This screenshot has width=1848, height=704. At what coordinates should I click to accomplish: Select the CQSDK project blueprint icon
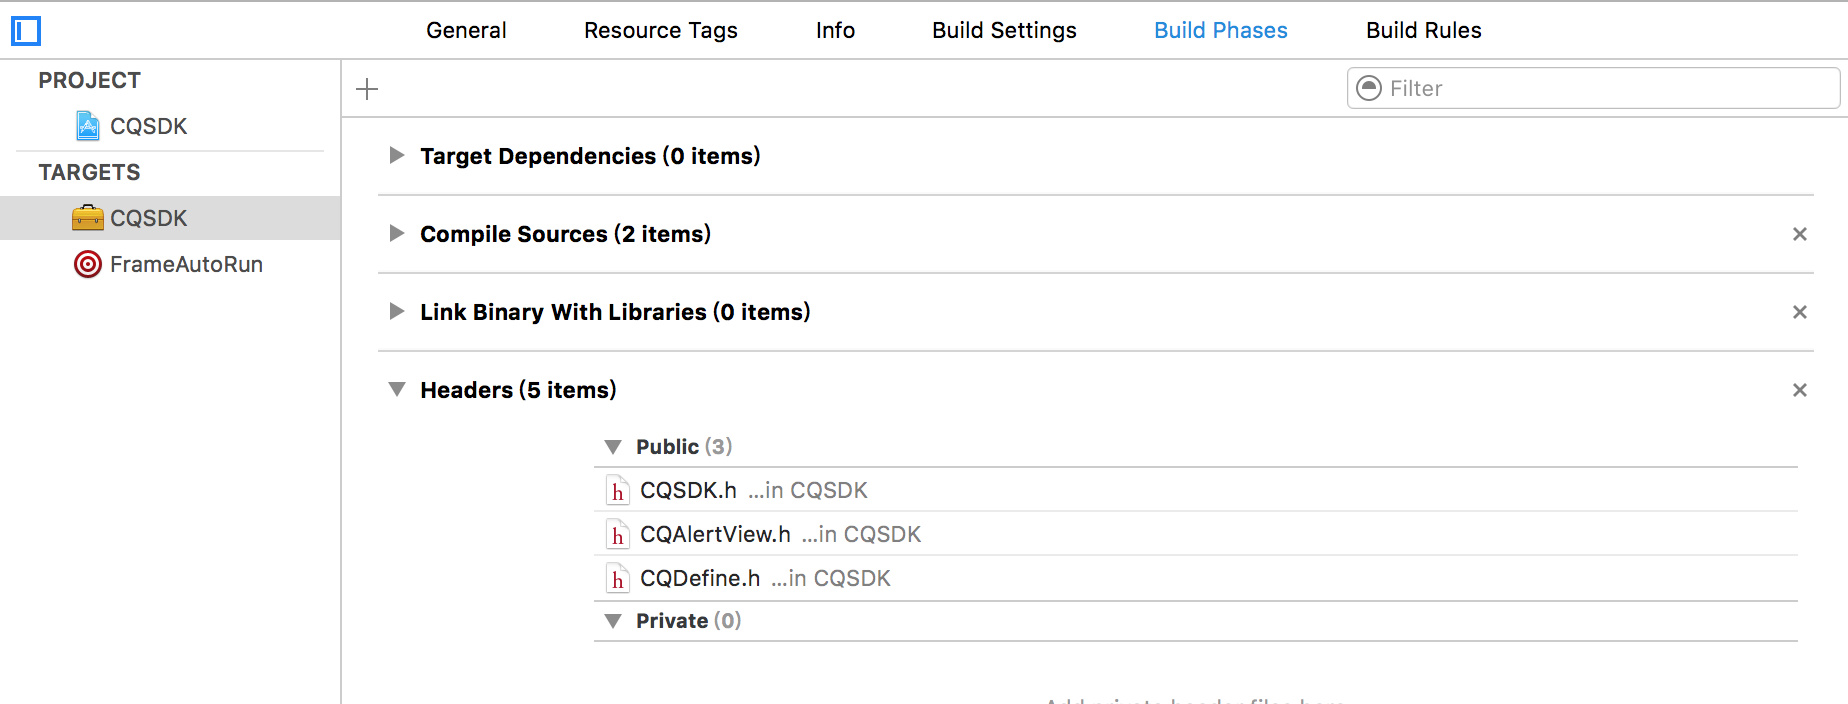pos(88,126)
